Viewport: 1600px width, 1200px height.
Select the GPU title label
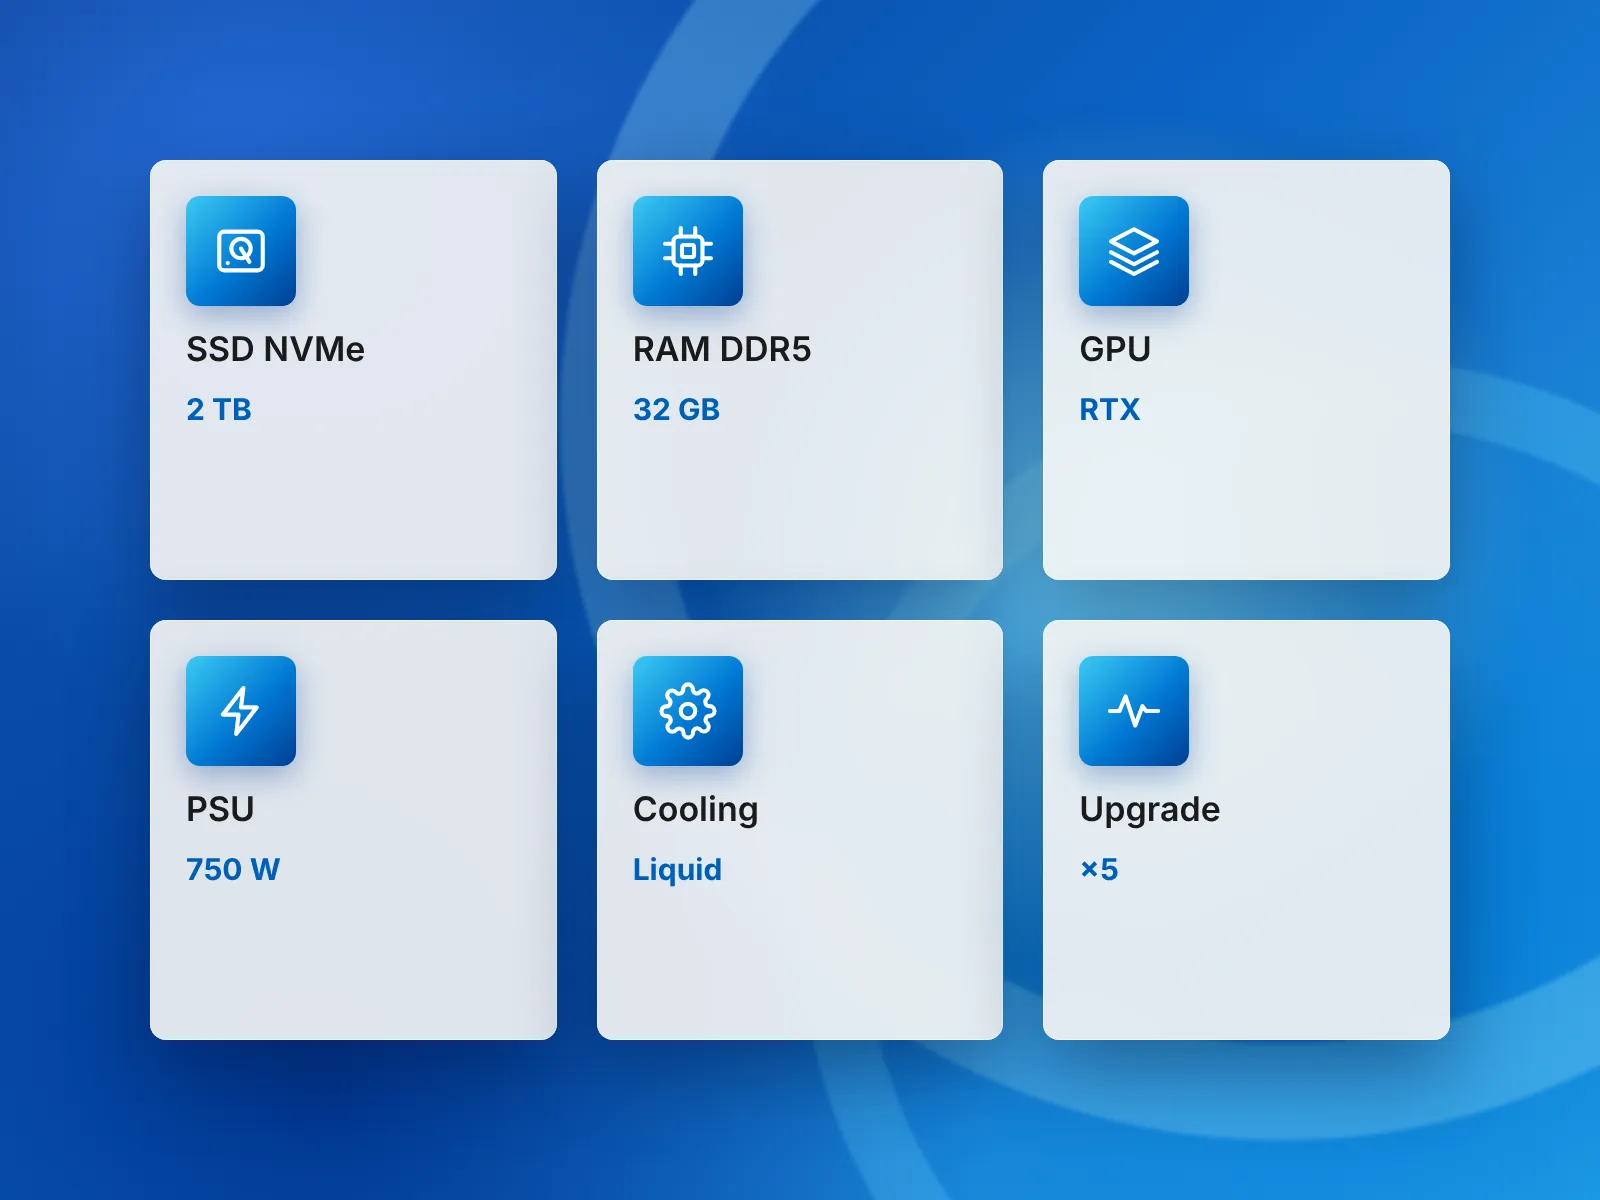coord(1115,349)
